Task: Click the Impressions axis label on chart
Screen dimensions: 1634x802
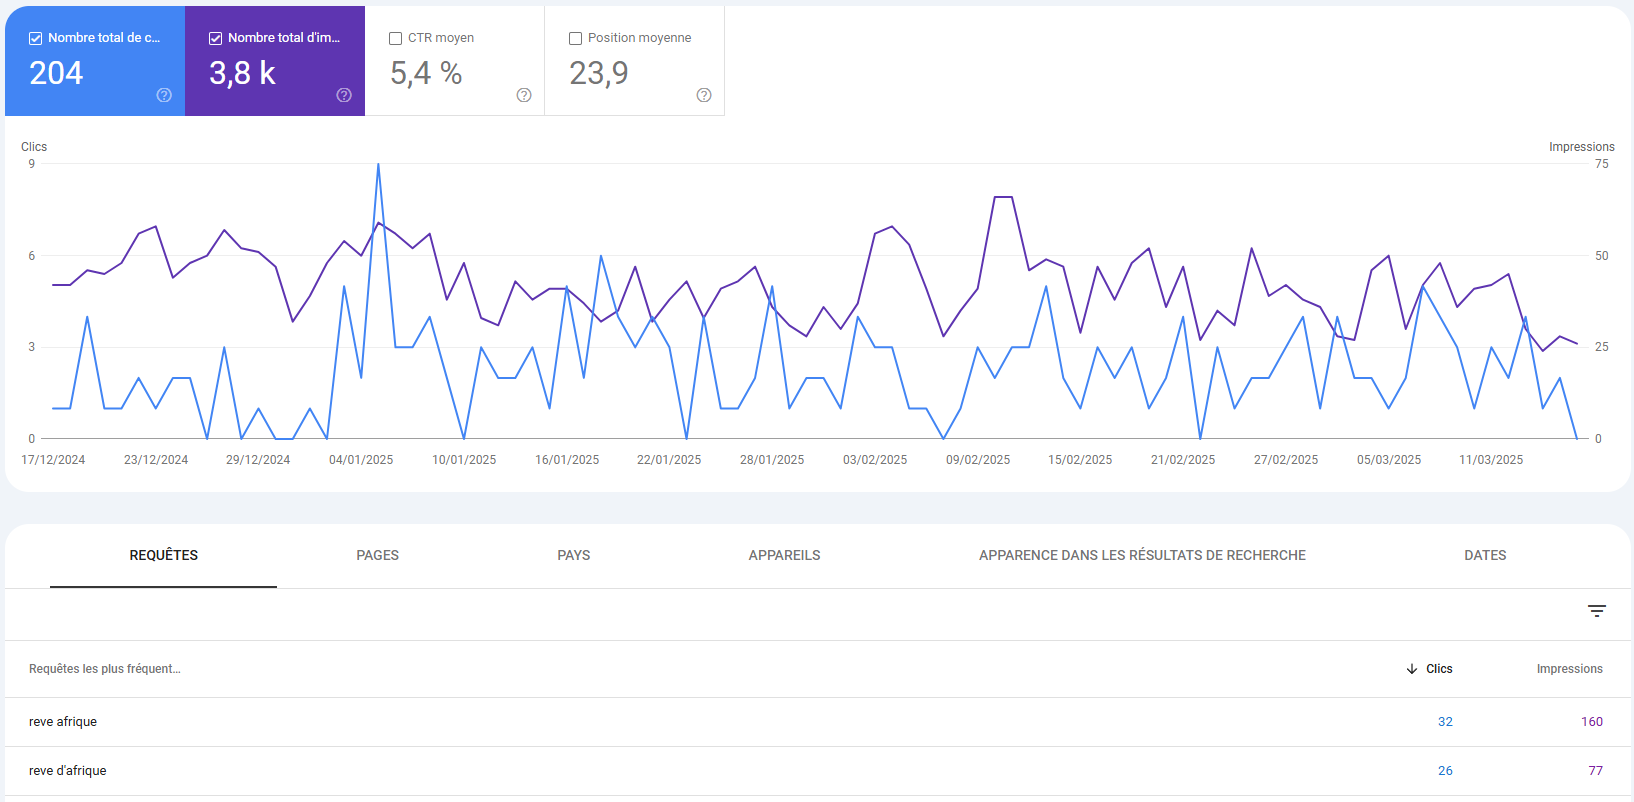Action: click(x=1582, y=147)
